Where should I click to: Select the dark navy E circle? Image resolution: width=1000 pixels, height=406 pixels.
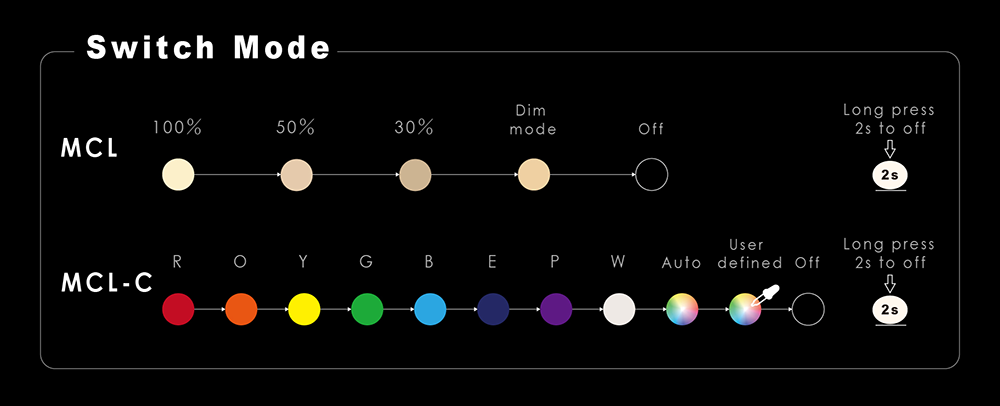493,309
